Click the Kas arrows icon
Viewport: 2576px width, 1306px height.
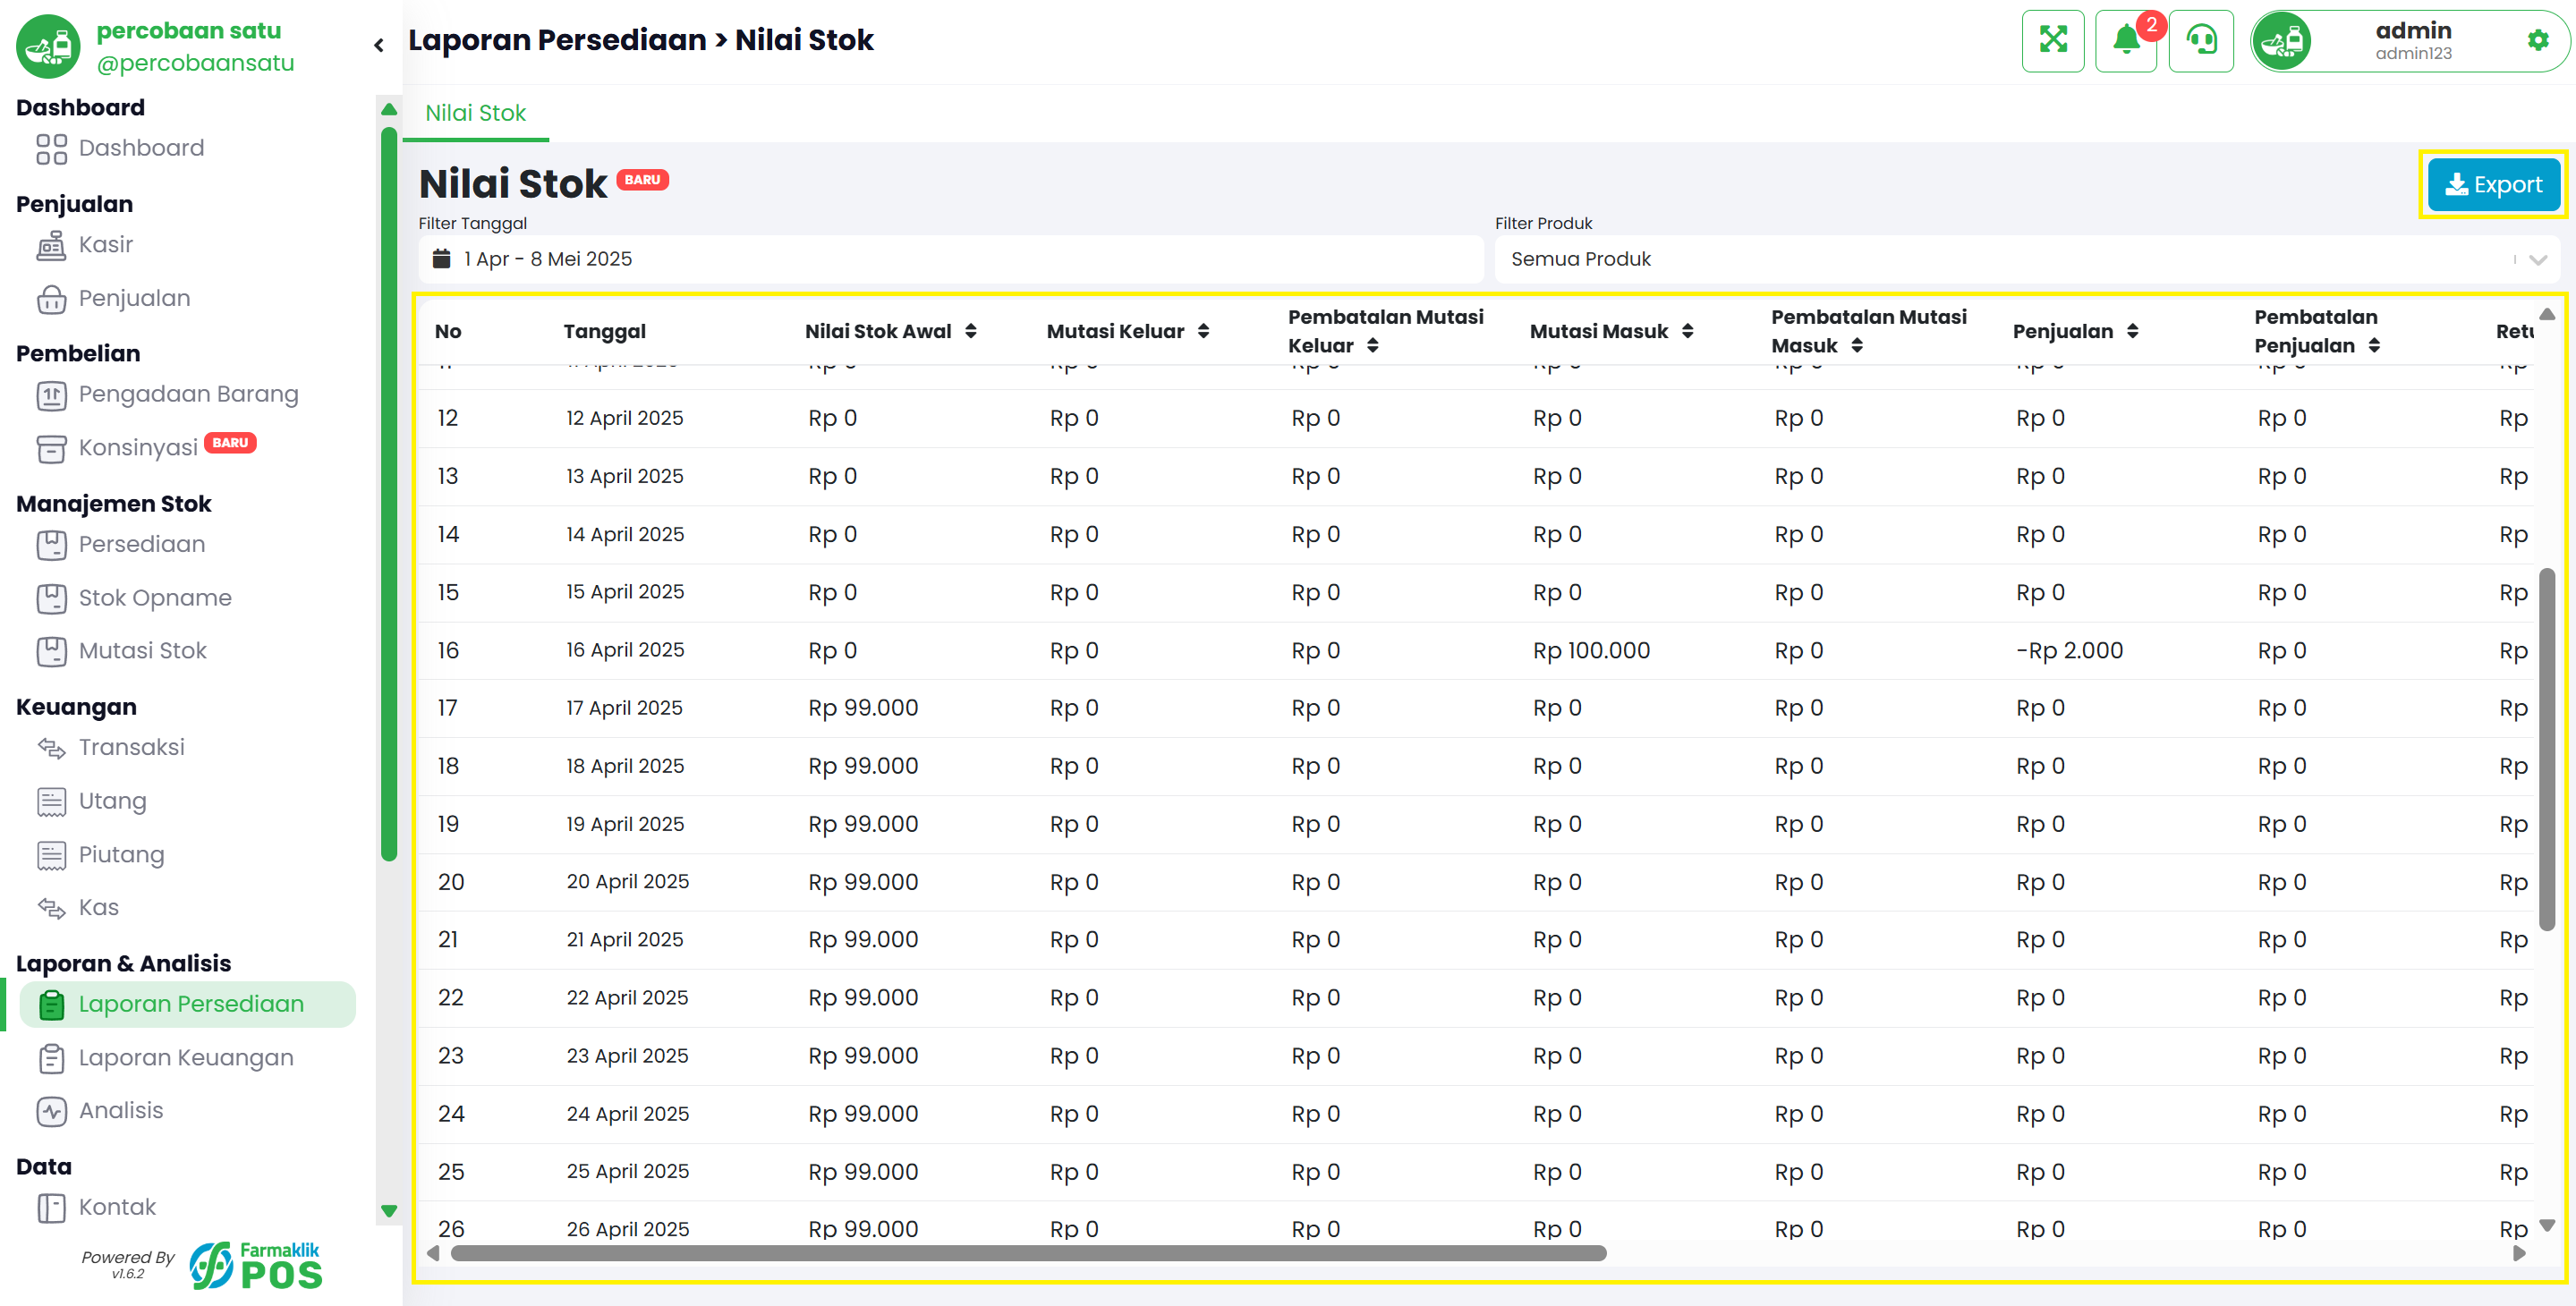[51, 908]
